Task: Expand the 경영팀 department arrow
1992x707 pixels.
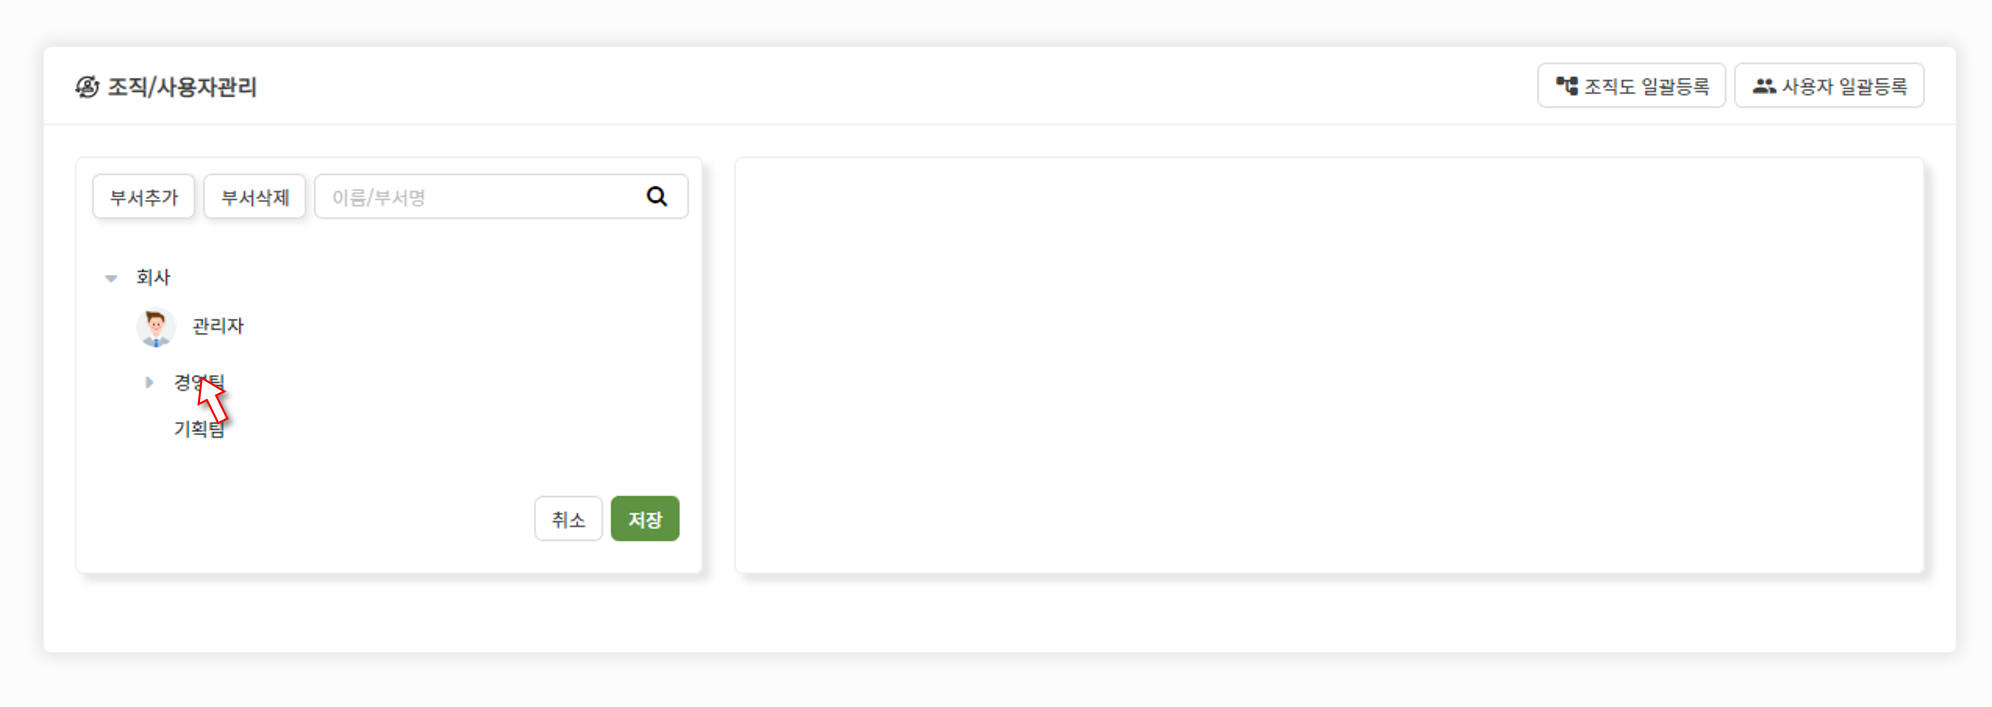Action: 149,382
